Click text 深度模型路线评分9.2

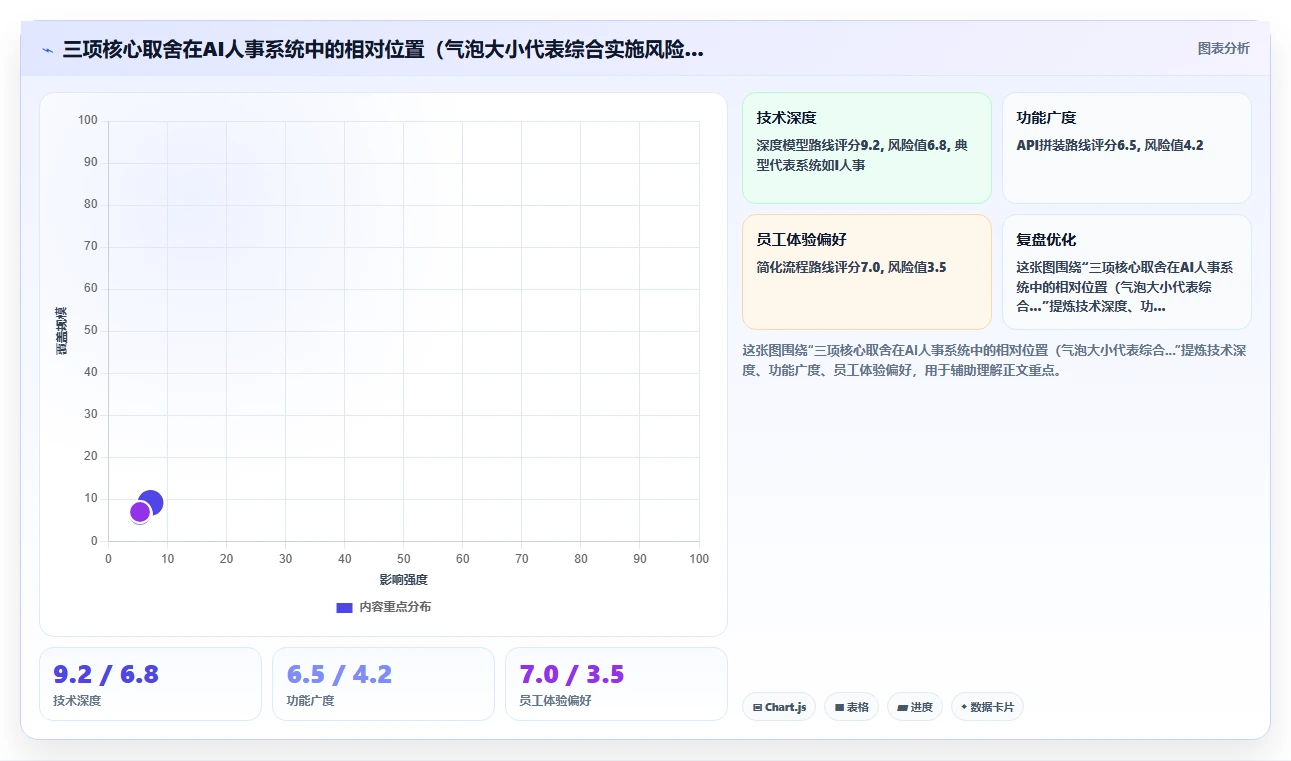point(818,145)
